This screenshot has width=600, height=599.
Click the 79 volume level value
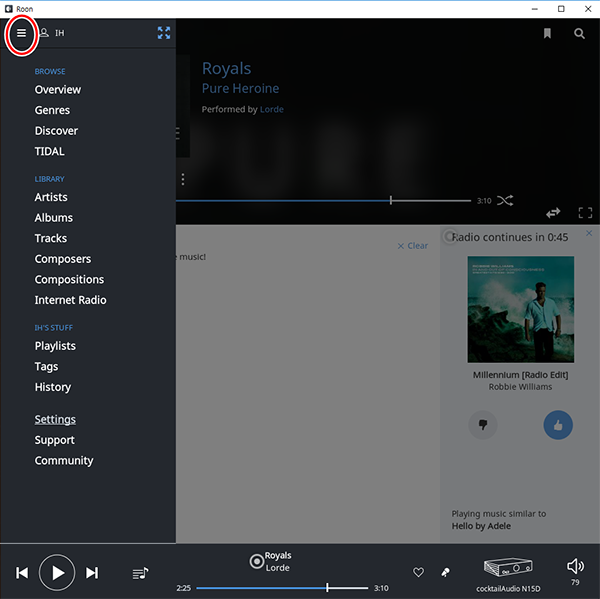click(x=575, y=583)
